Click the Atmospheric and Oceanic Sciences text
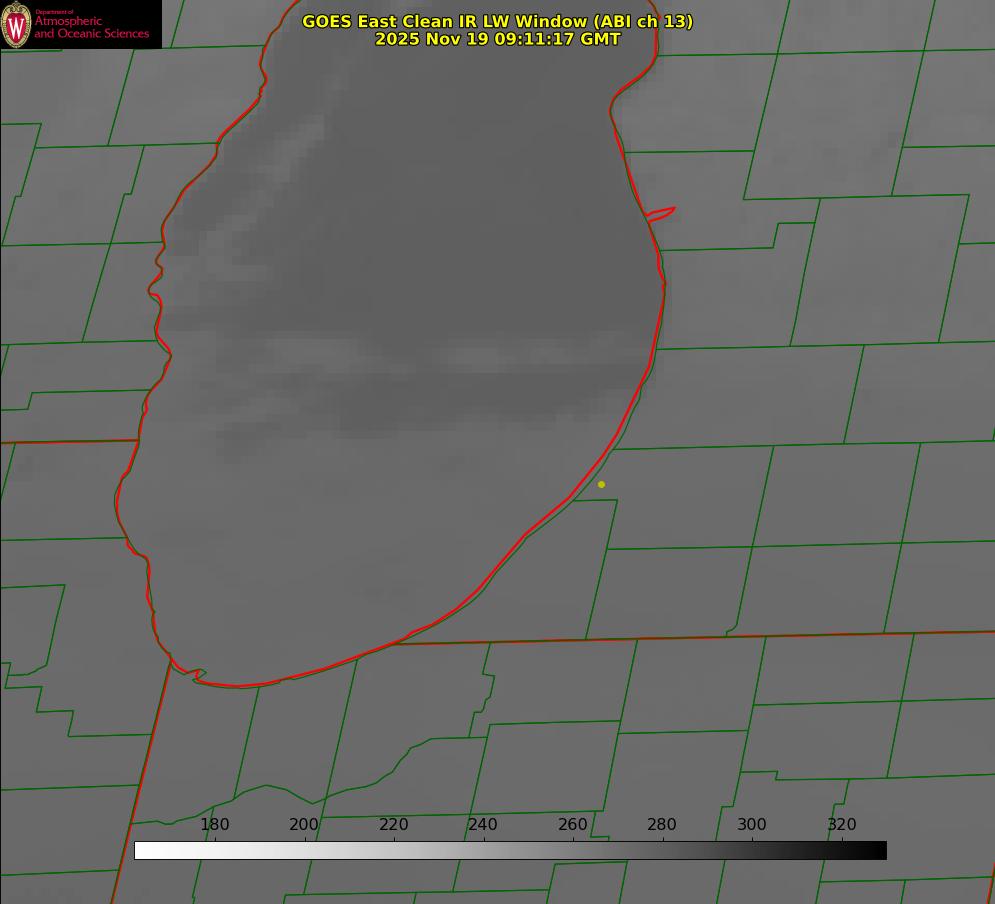 pyautogui.click(x=91, y=27)
